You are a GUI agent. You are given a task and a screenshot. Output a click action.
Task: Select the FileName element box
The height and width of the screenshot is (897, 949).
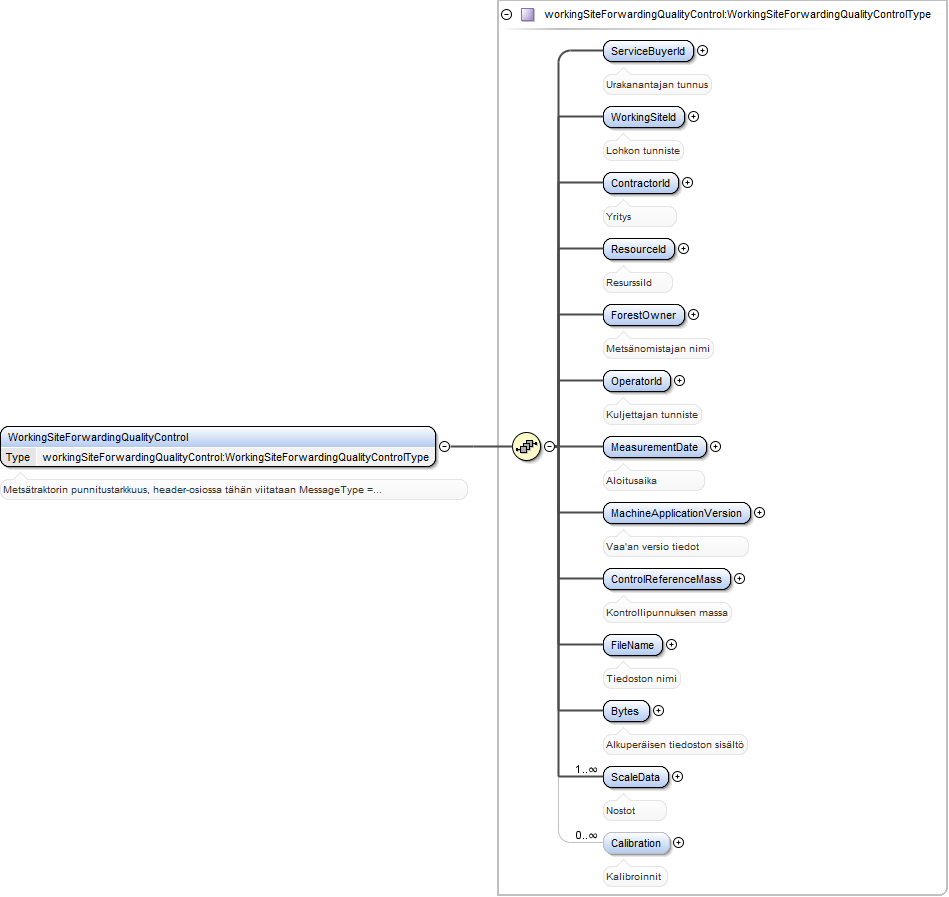[632, 645]
